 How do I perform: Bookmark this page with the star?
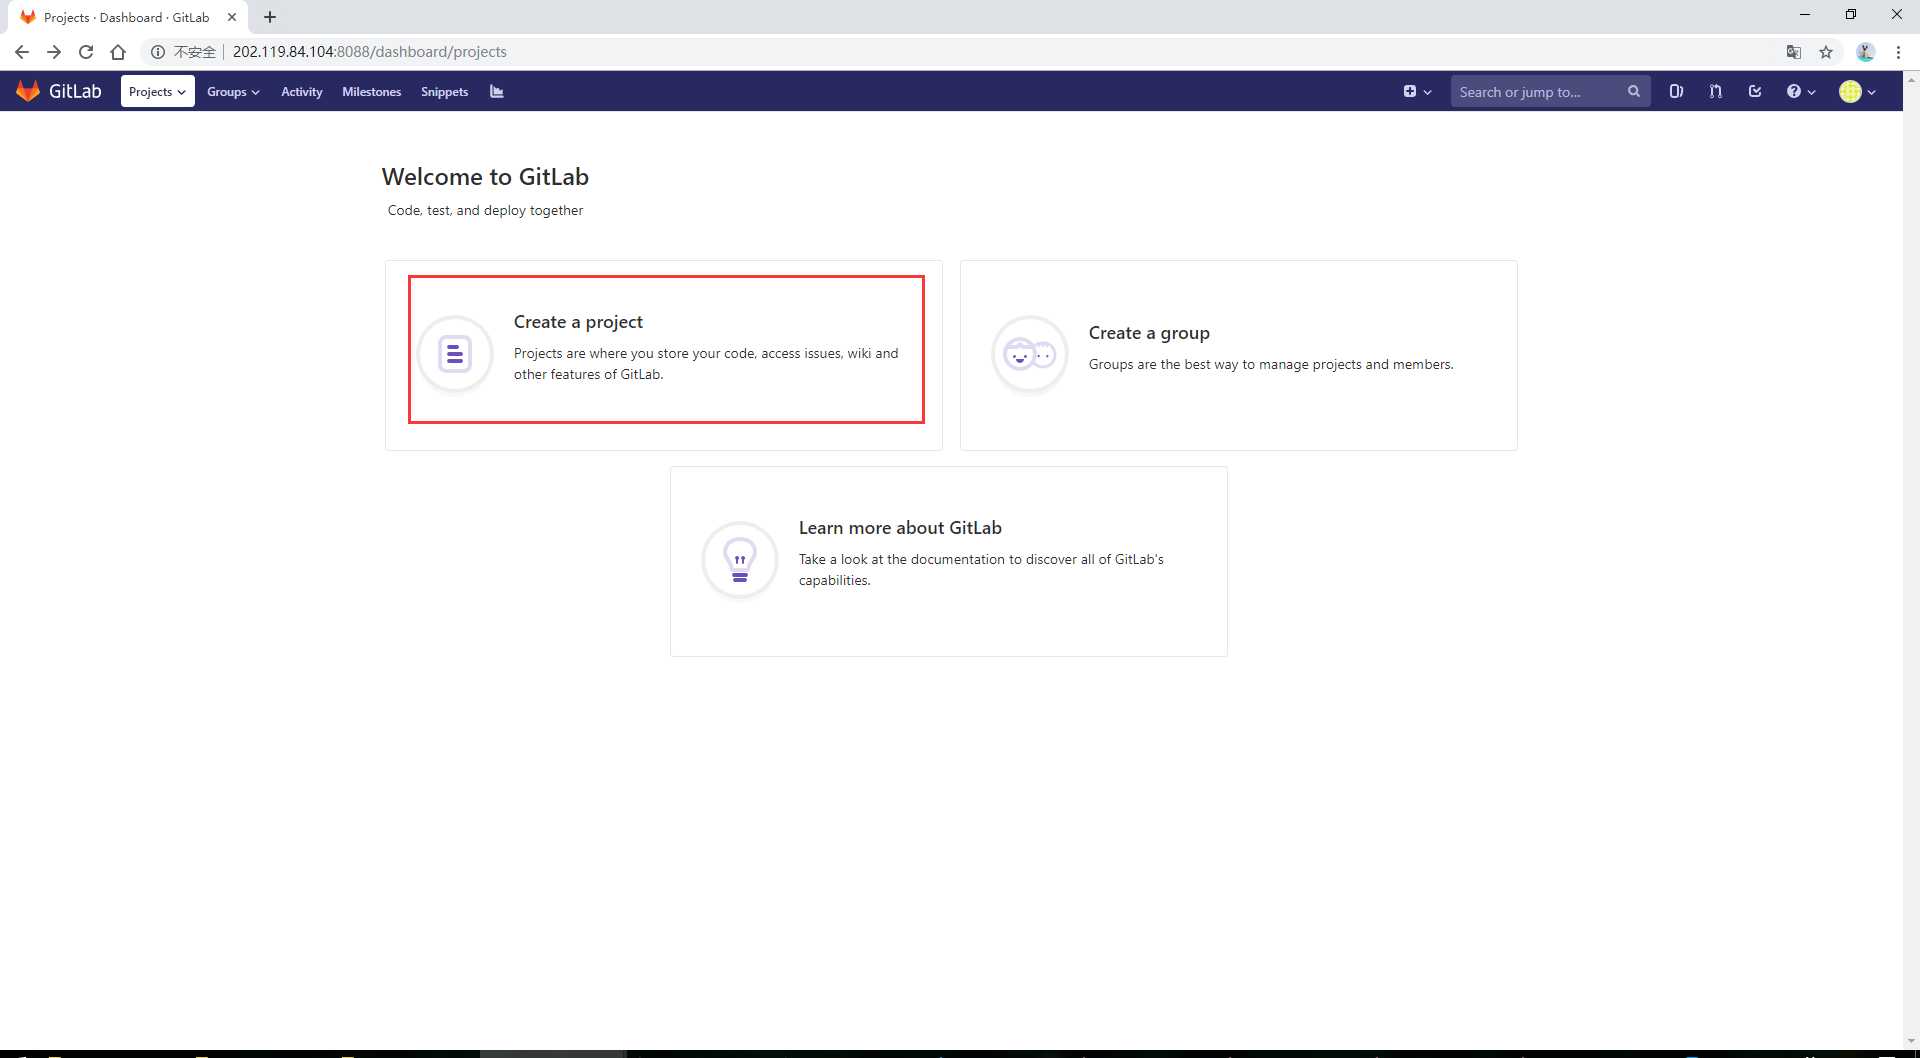[1826, 52]
